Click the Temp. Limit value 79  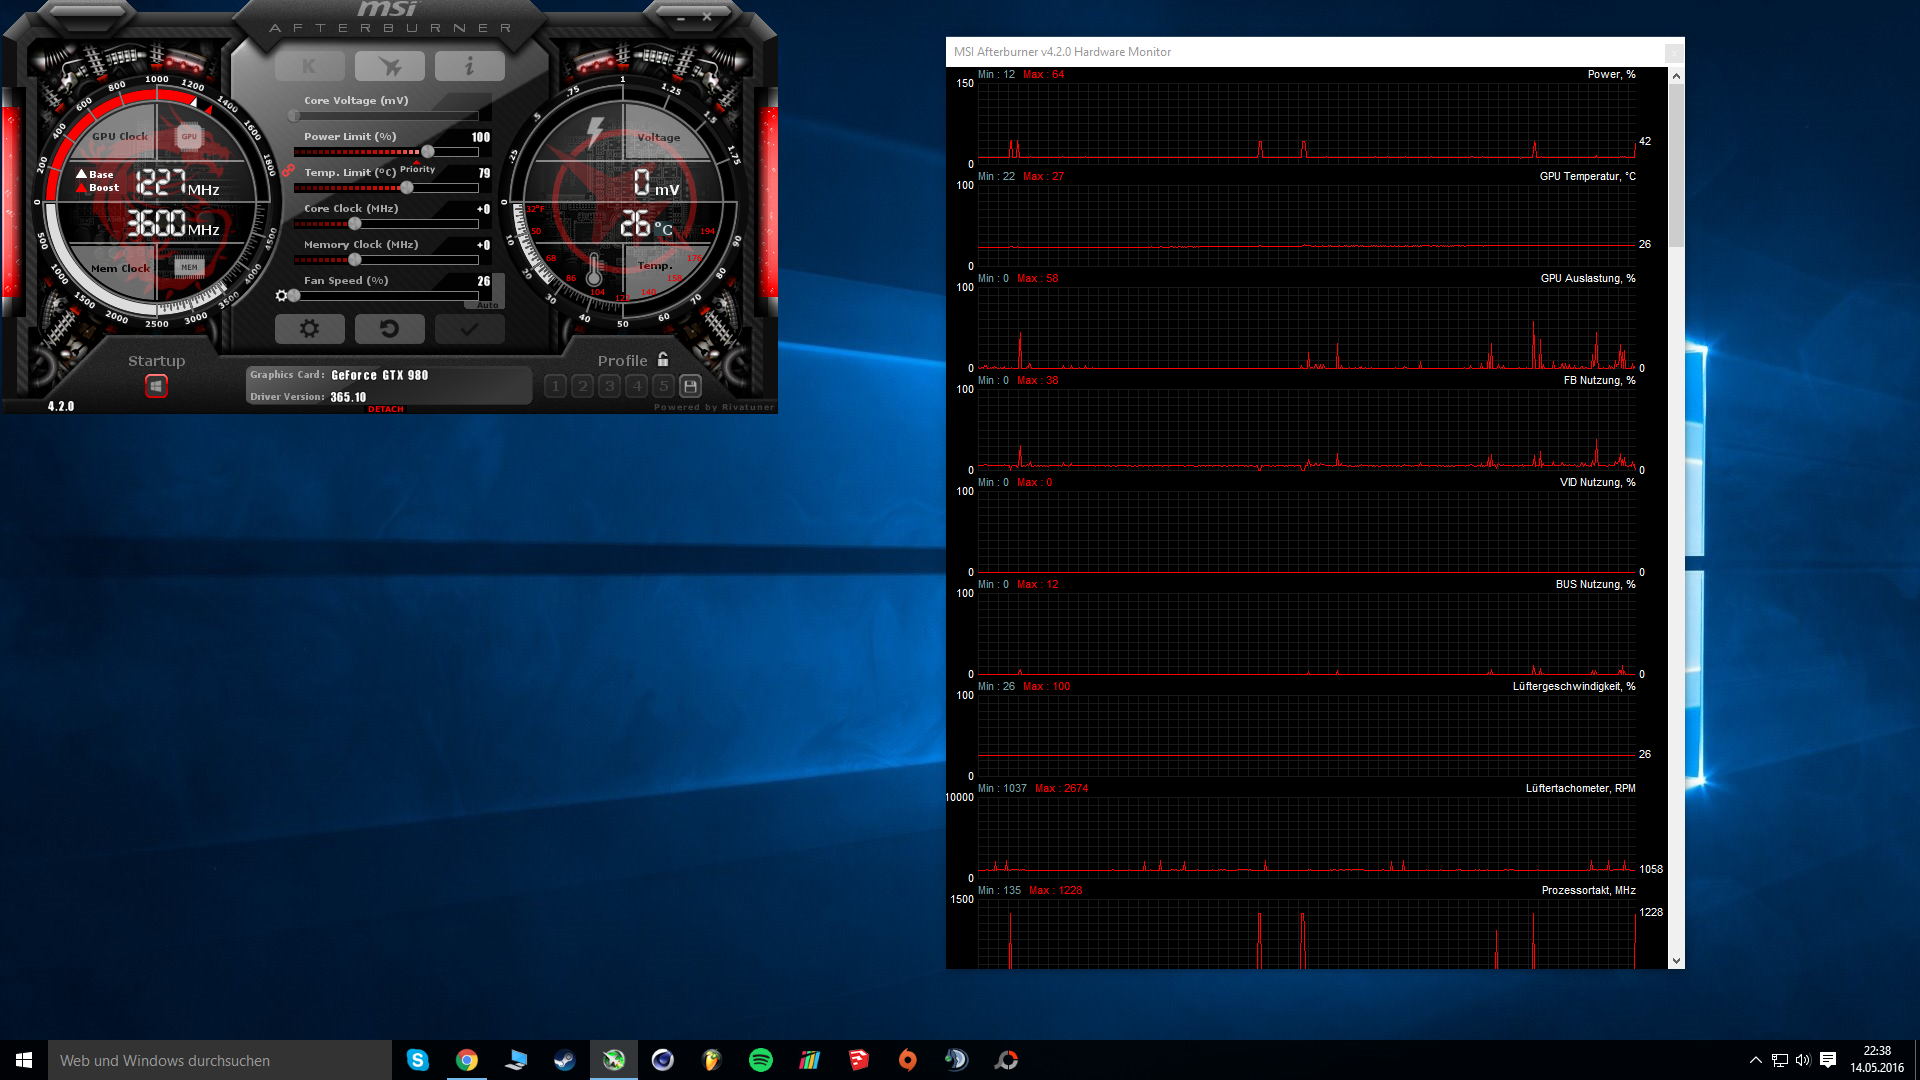click(485, 173)
